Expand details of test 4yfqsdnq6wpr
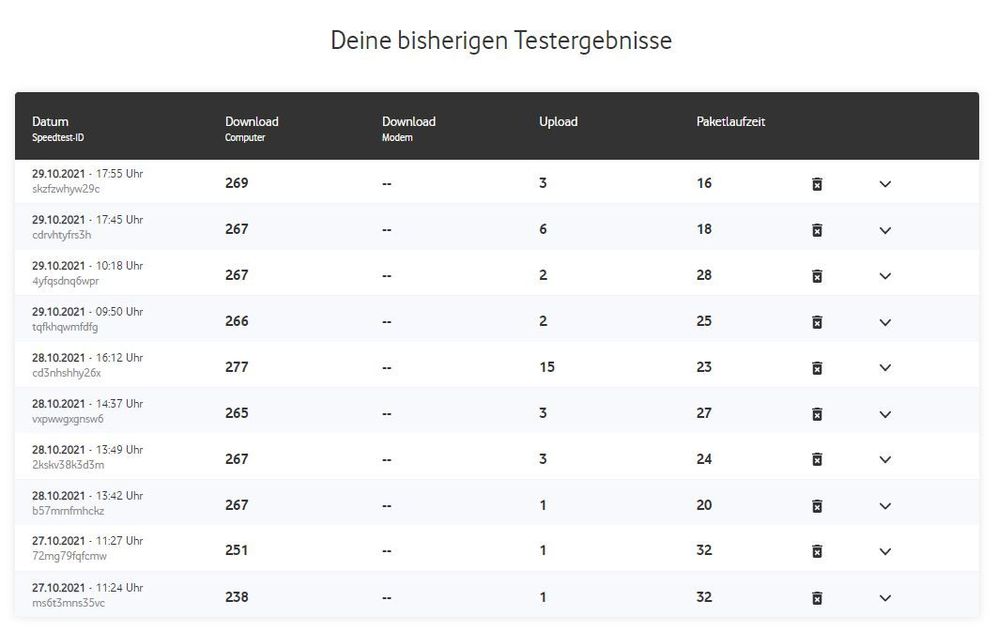 885,276
